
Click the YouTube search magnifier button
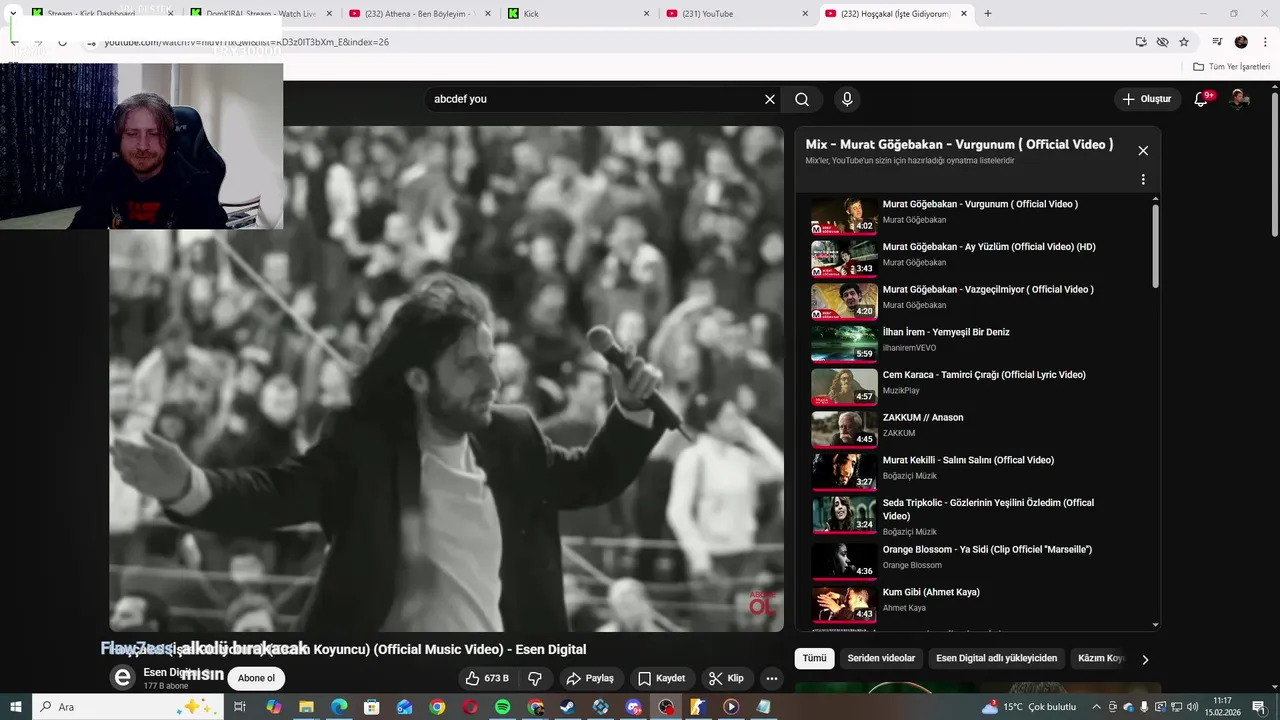[x=802, y=99]
